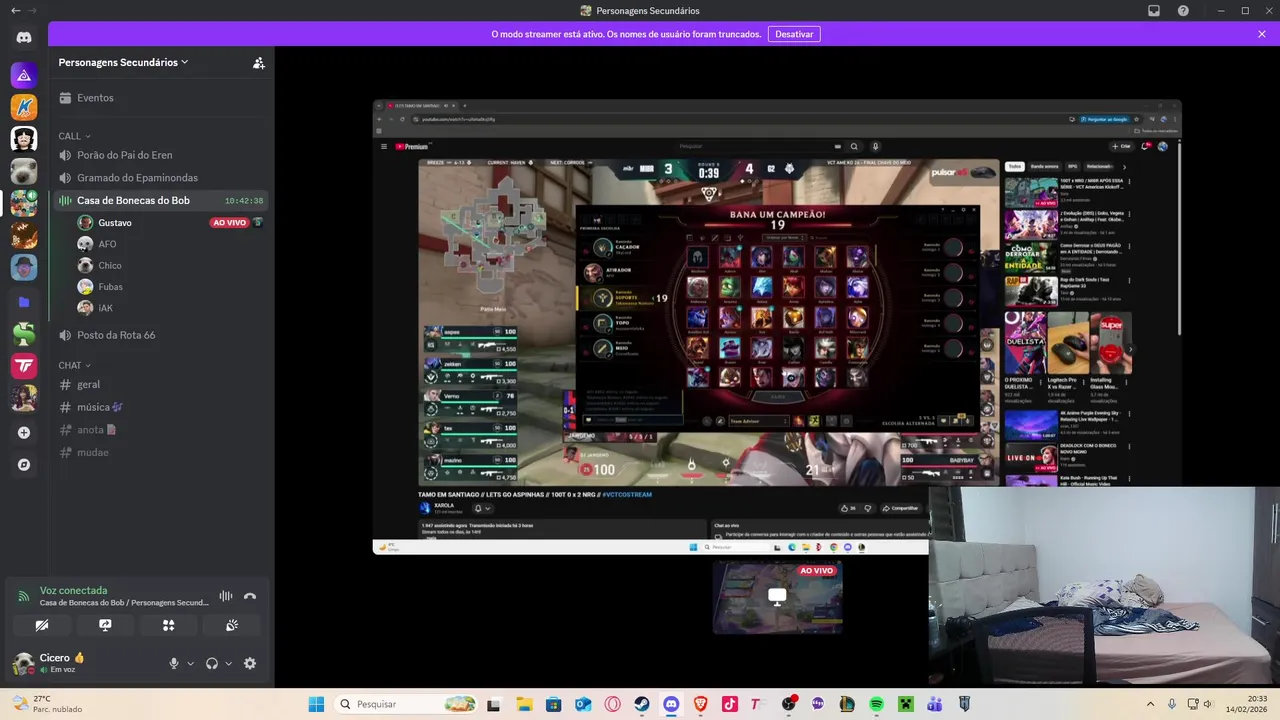Open Discord help icon in title bar
The width and height of the screenshot is (1280, 720).
1183,10
